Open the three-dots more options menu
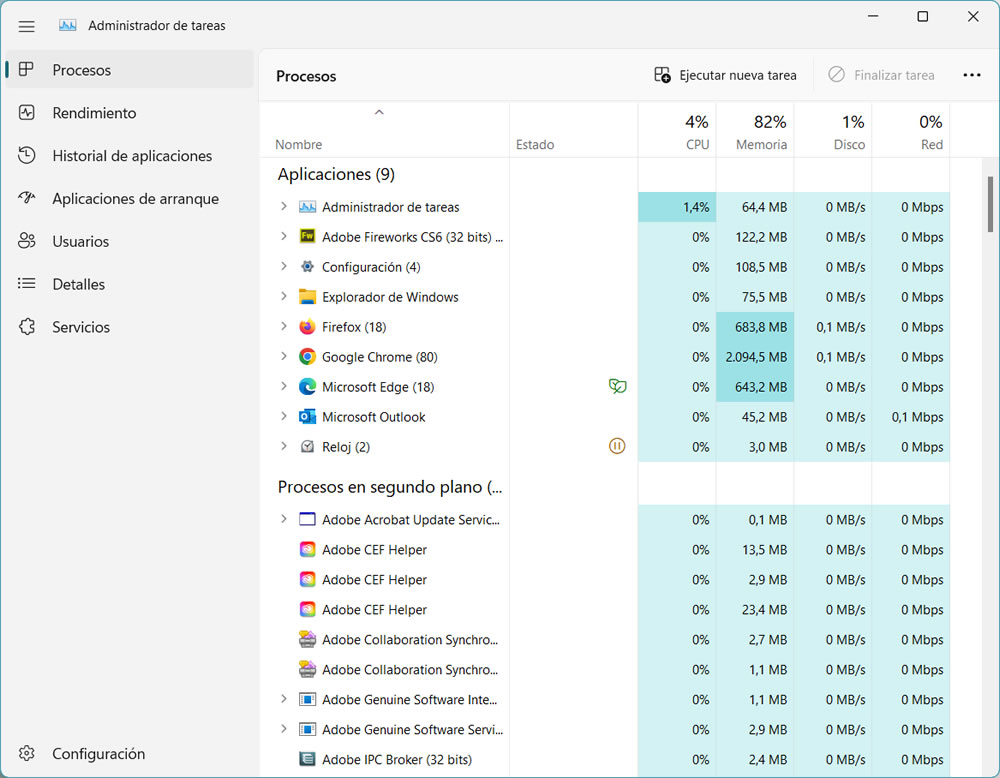This screenshot has width=1000, height=778. click(x=972, y=75)
